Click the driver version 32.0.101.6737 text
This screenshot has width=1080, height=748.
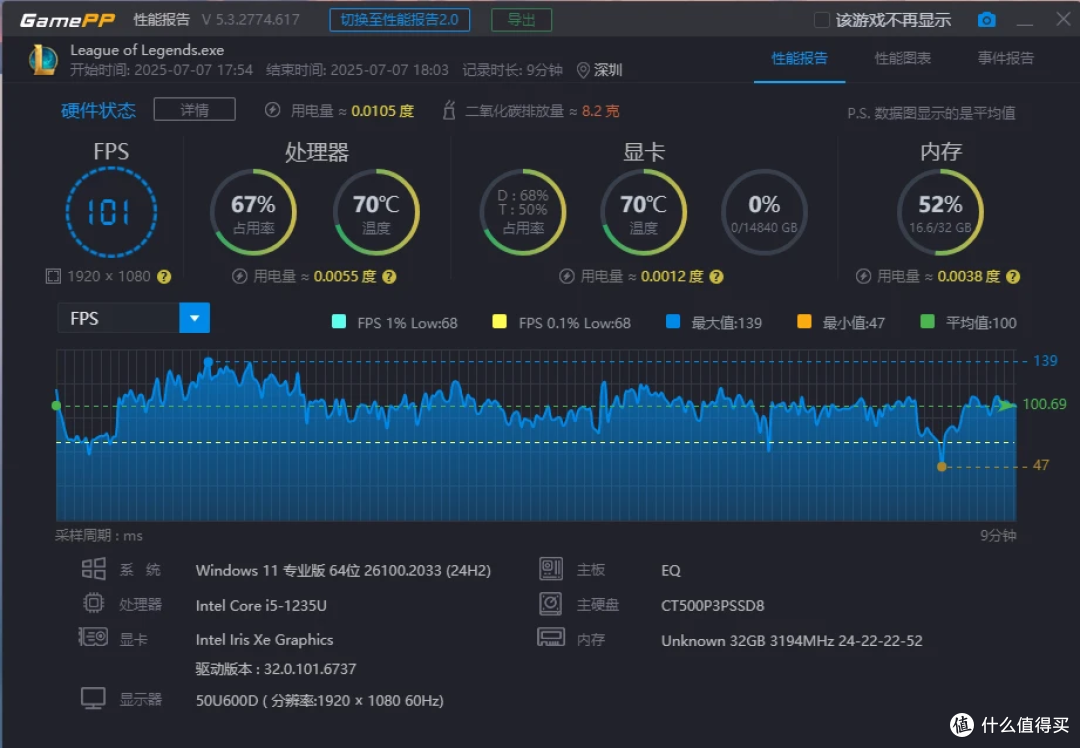(276, 669)
